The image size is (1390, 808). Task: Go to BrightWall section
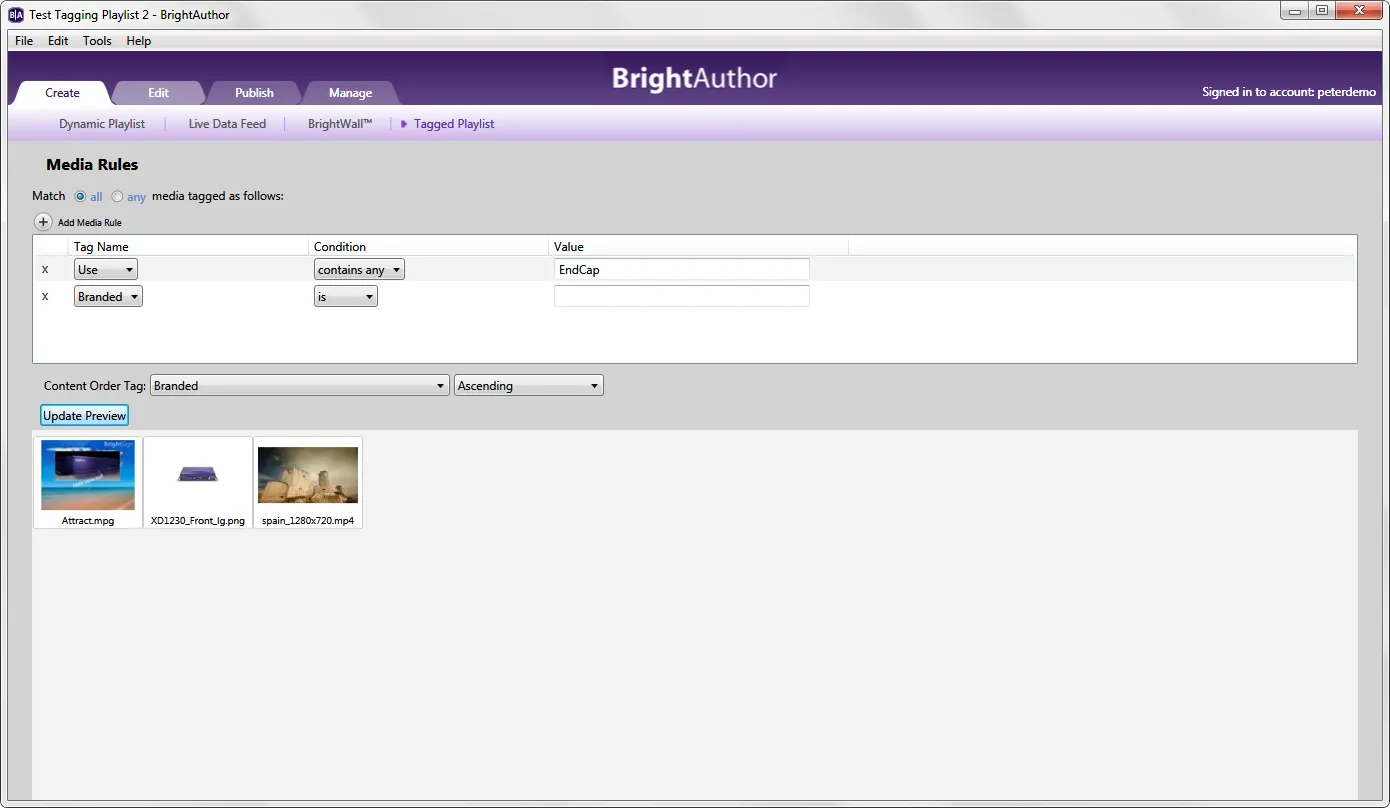tap(340, 124)
